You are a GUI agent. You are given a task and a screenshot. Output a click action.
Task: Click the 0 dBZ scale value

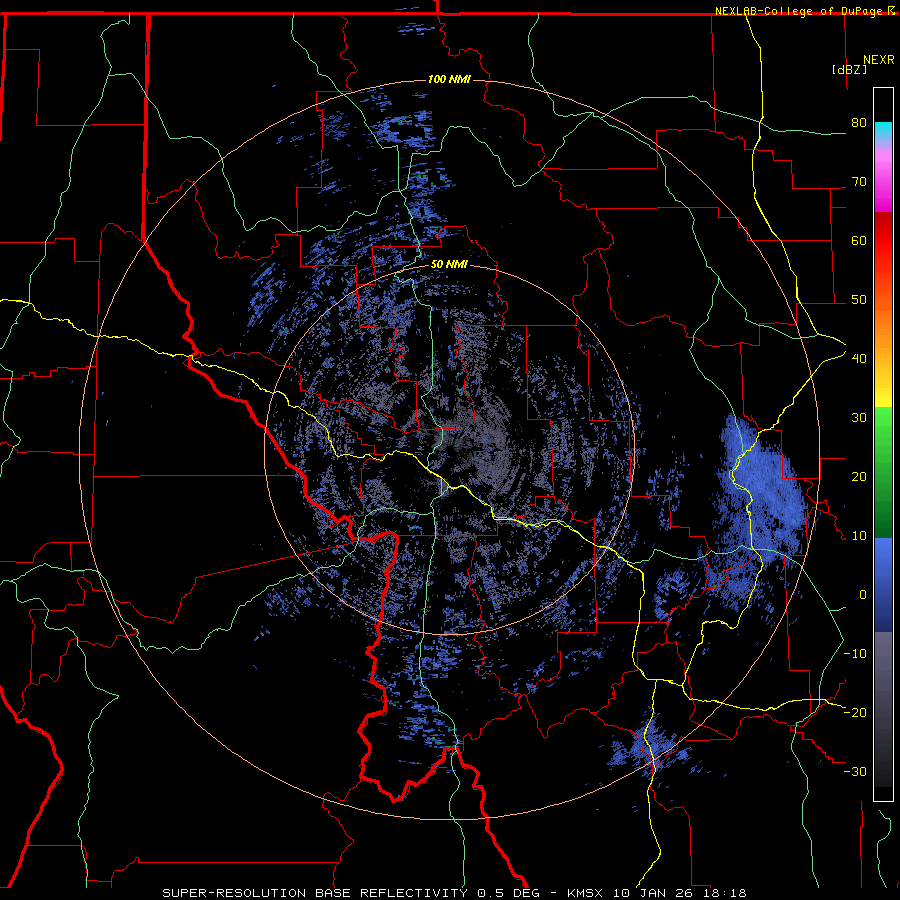point(863,595)
